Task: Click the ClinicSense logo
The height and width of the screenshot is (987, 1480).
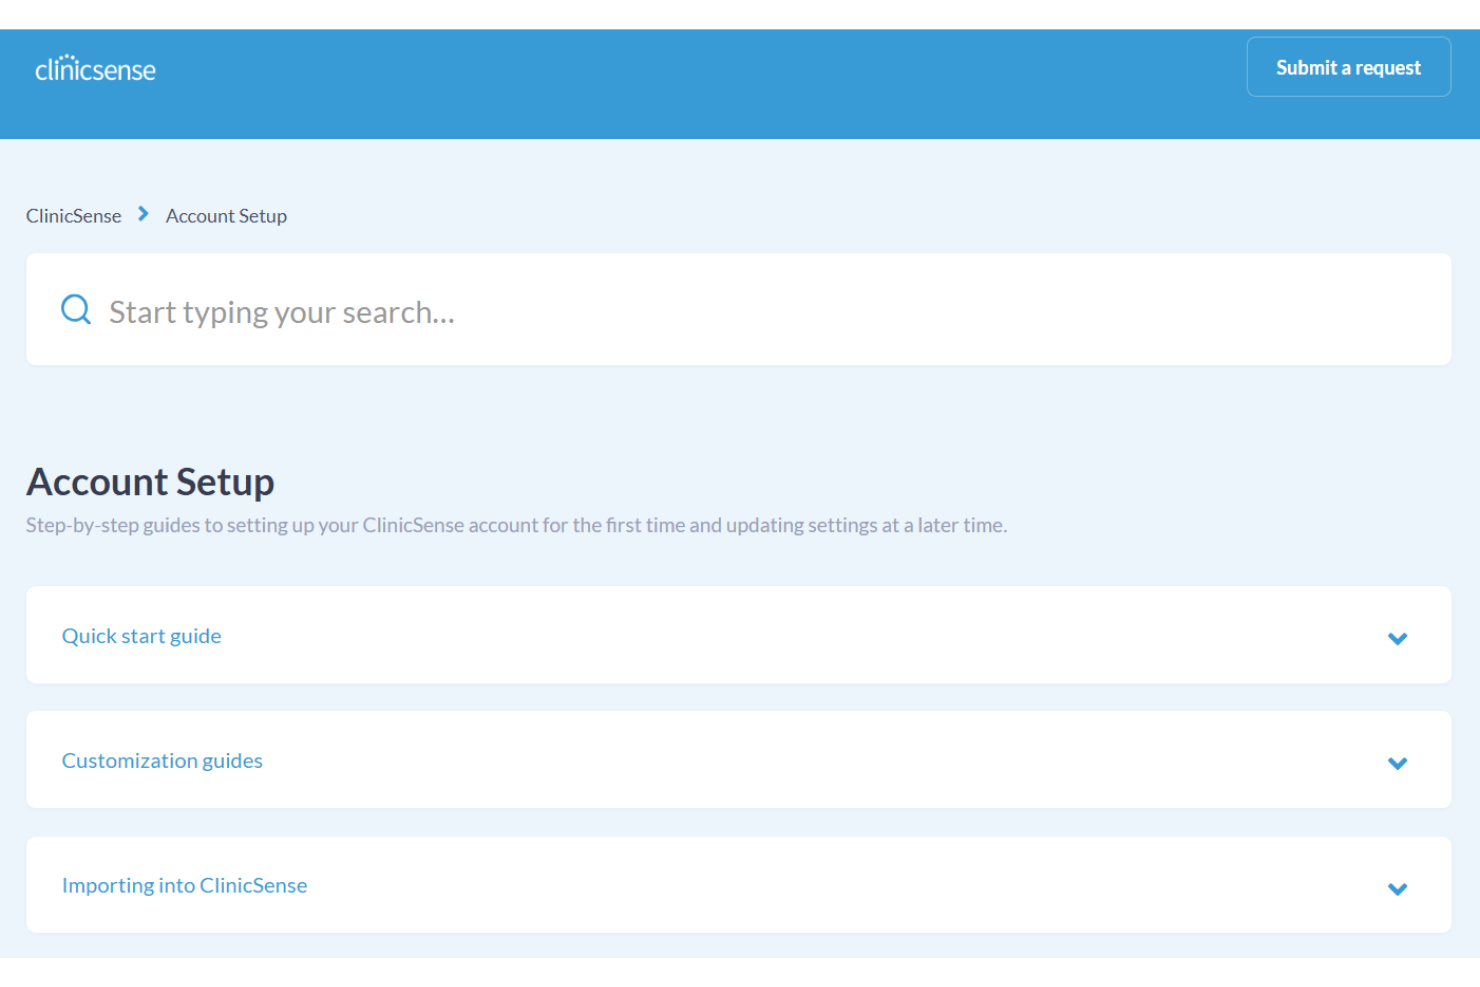Action: (95, 68)
